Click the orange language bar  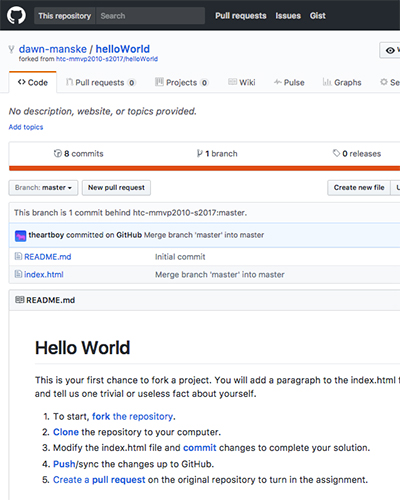pos(204,168)
